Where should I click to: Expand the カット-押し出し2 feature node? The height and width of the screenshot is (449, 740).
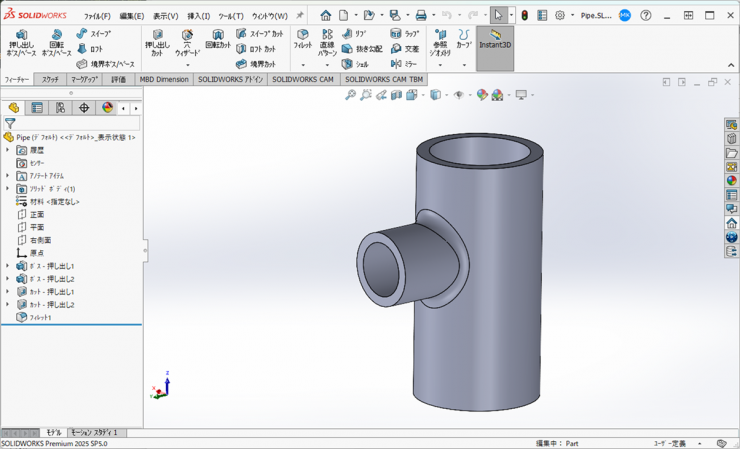8,305
